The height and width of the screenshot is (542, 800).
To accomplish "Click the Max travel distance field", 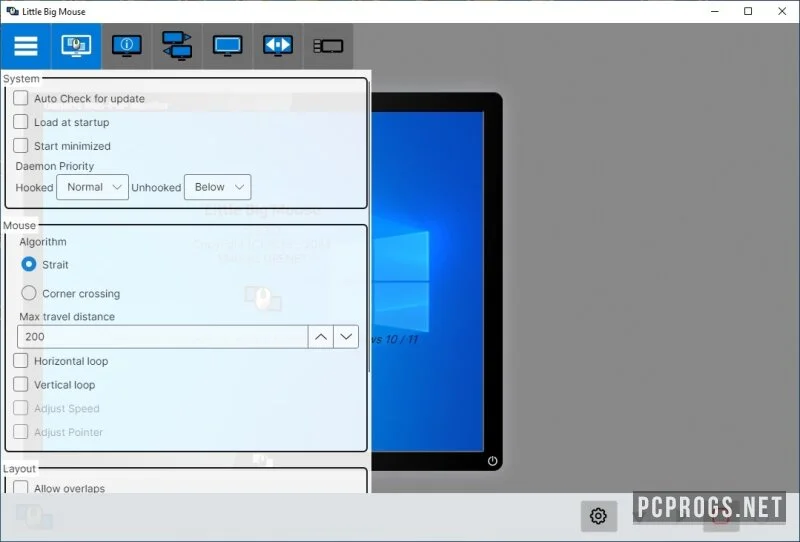I will 163,337.
